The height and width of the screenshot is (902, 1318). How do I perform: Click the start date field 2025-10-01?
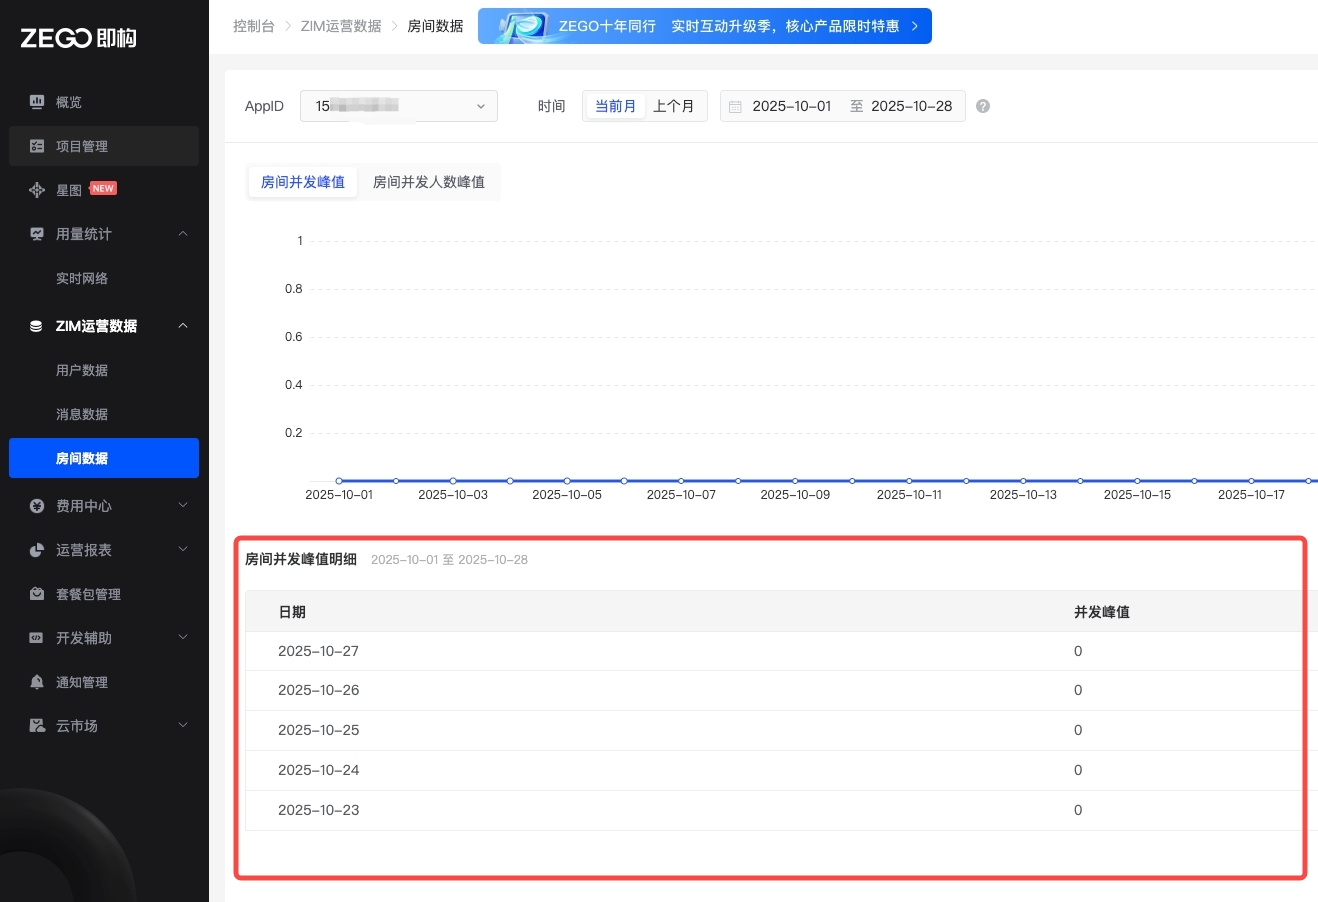coord(791,106)
